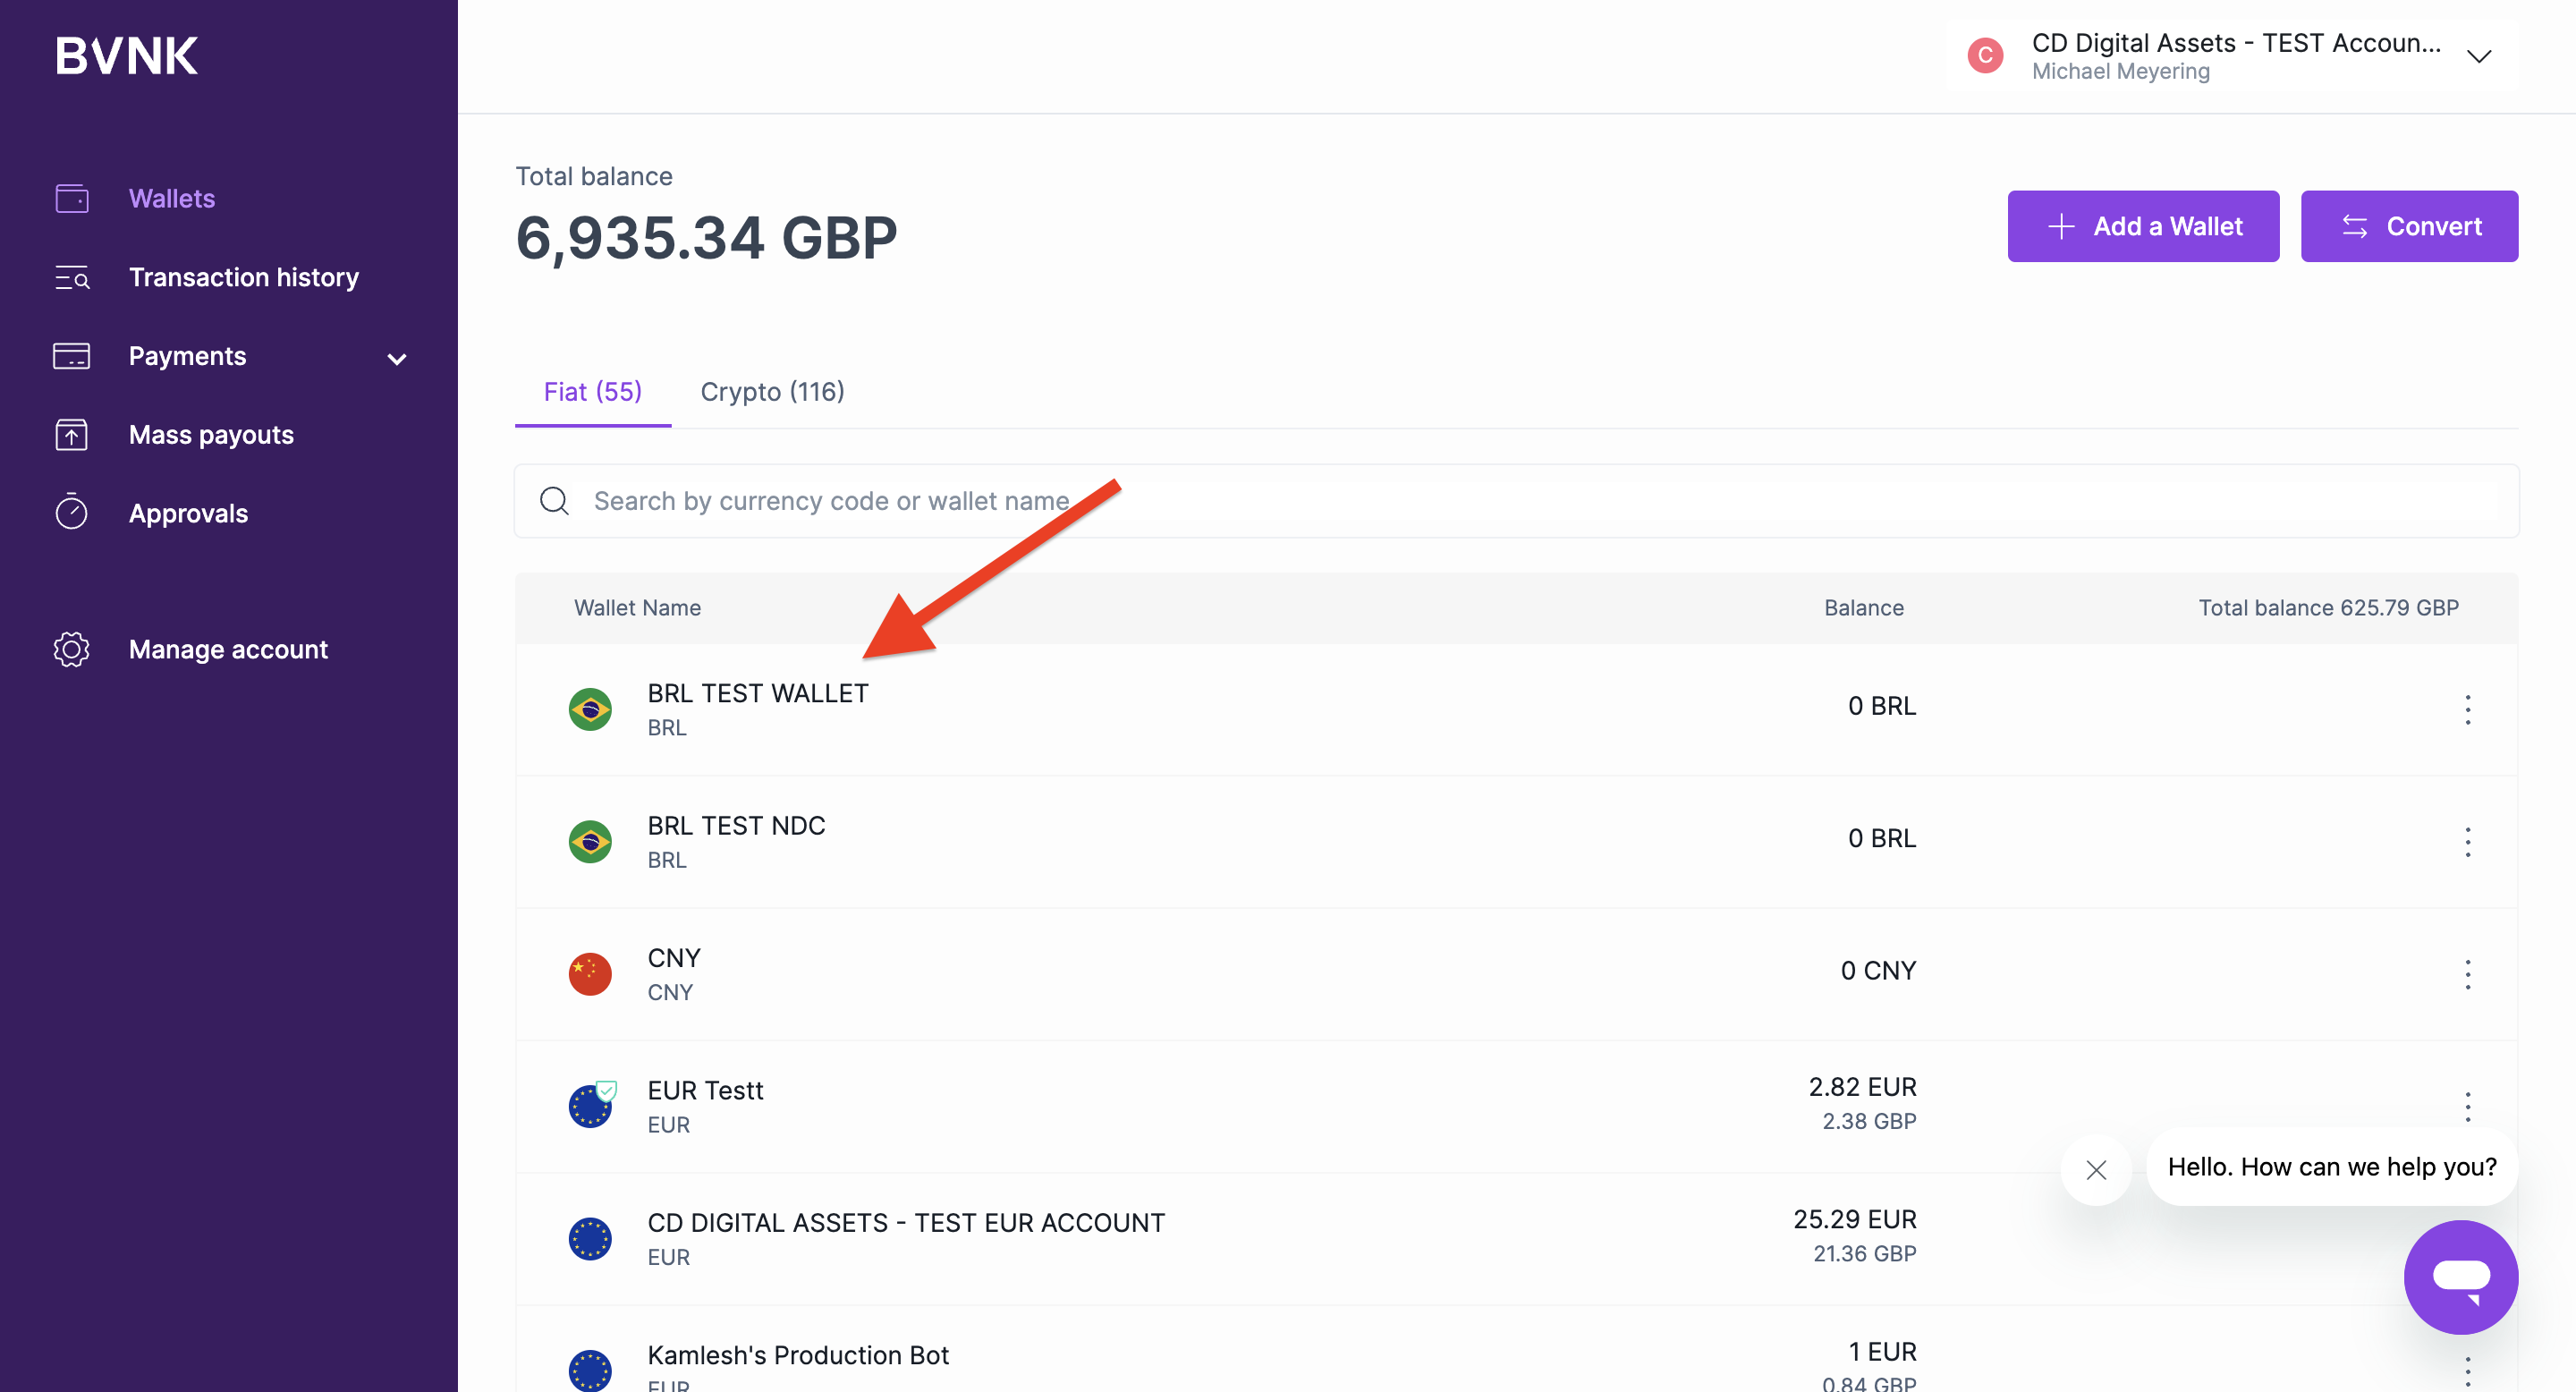Click the Transaction history search icon
The image size is (2576, 1392).
click(71, 278)
